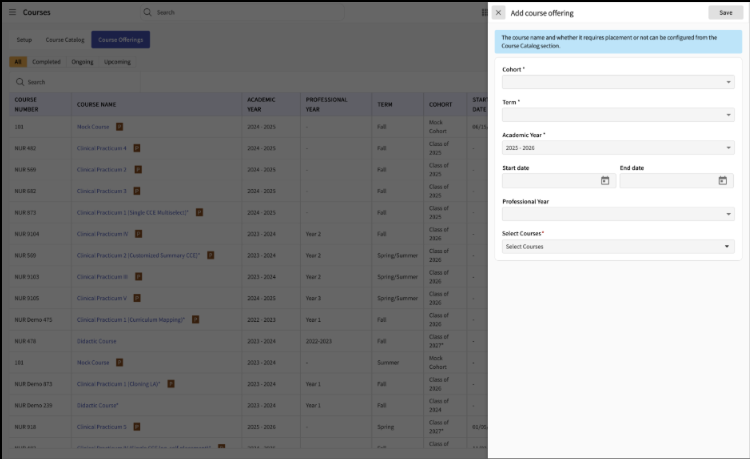750x459 pixels.
Task: Open Clinical Practicum 1 (Cloning LA) link
Action: 119,383
